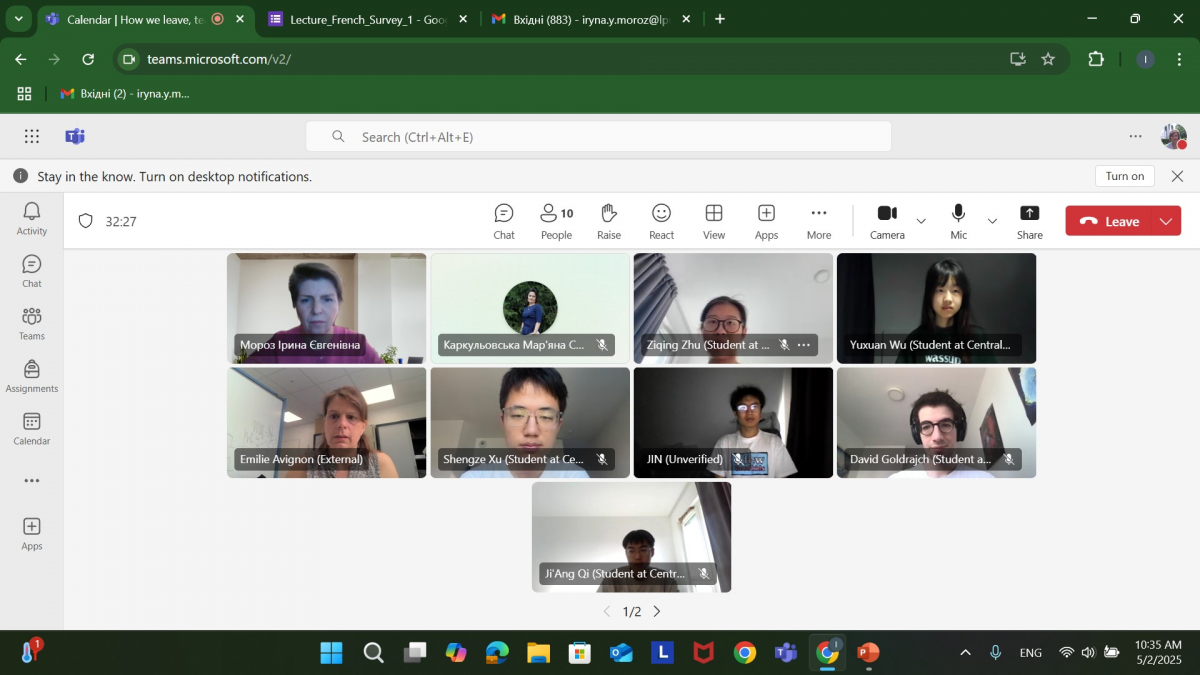
Task: Open the Chrome extensions menu
Action: pos(1096,59)
